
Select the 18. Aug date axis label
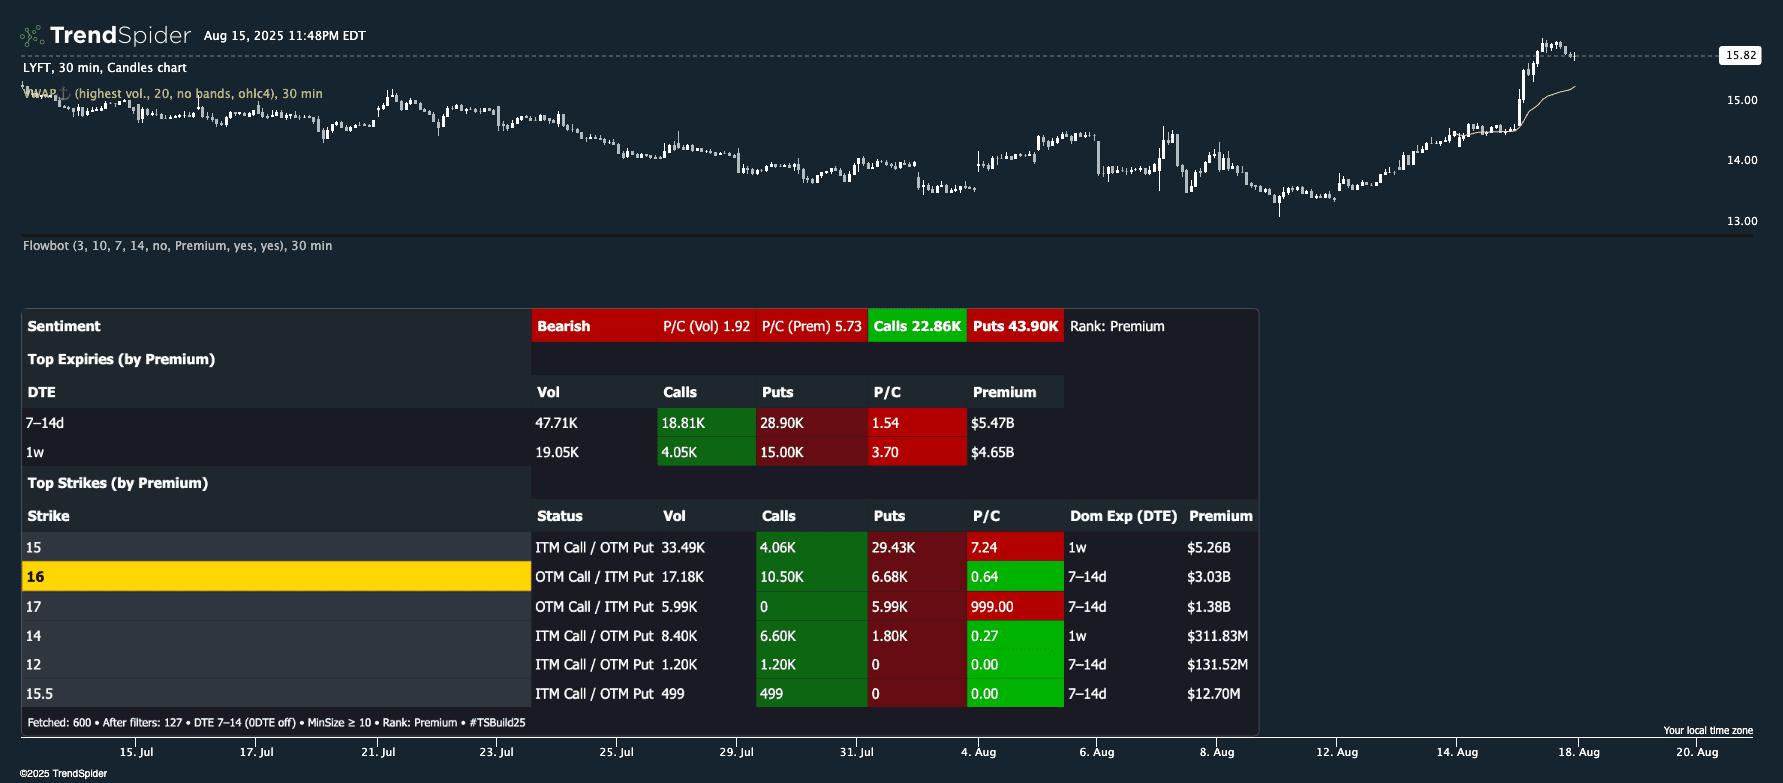(x=1578, y=752)
